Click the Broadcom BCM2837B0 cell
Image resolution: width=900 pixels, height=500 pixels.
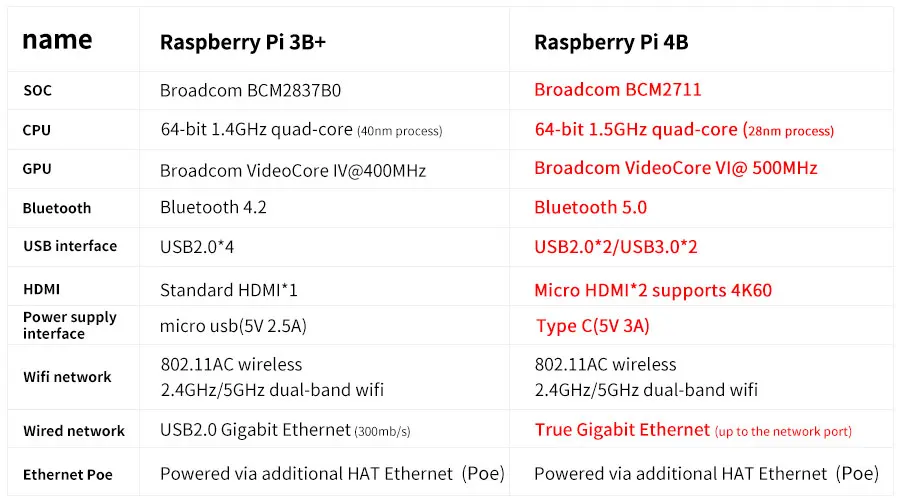[x=250, y=90]
